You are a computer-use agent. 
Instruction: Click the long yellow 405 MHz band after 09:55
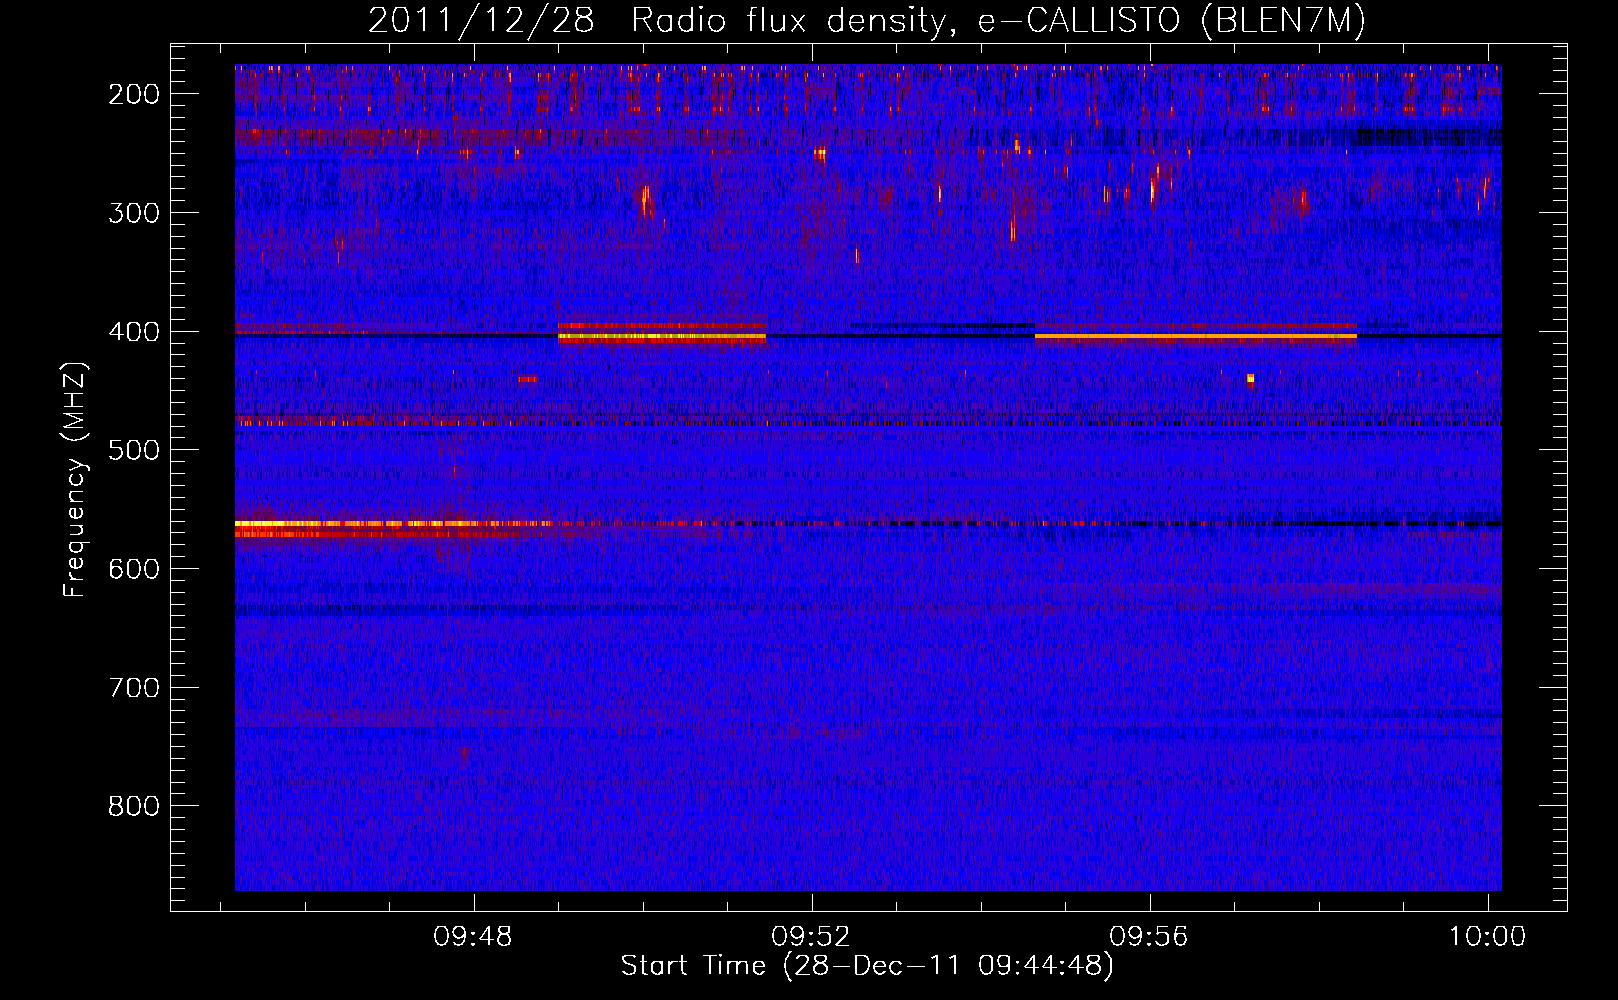[x=1195, y=337]
